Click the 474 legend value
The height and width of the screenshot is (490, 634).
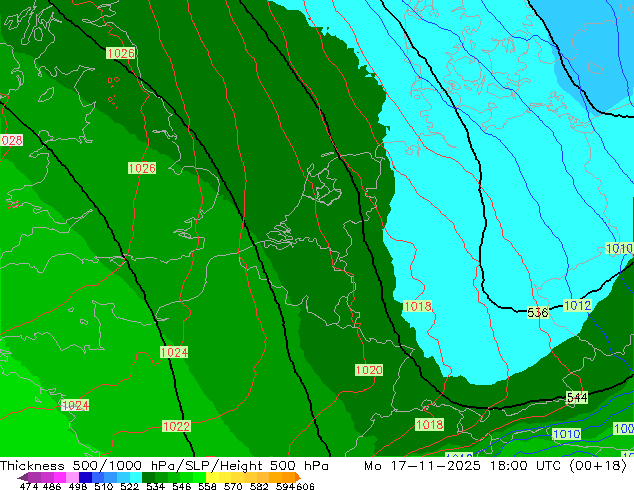point(29,486)
